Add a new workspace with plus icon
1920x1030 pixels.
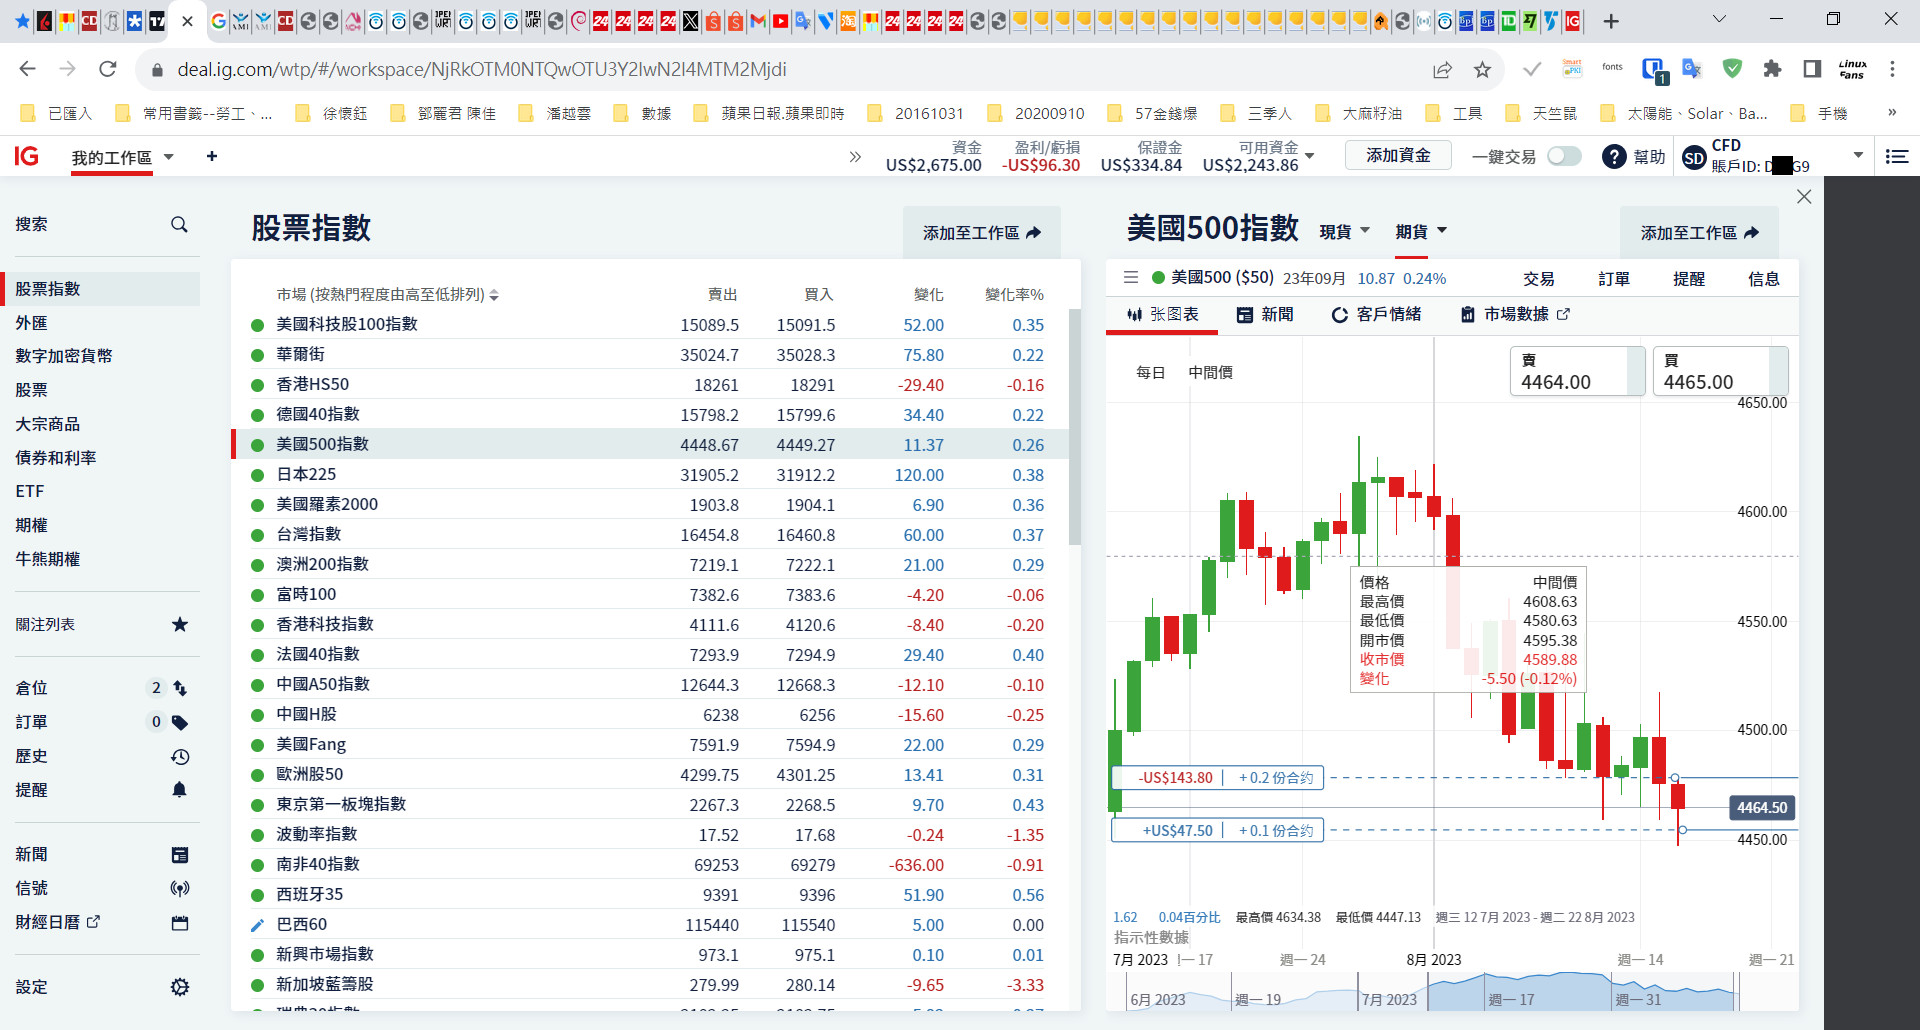(212, 156)
